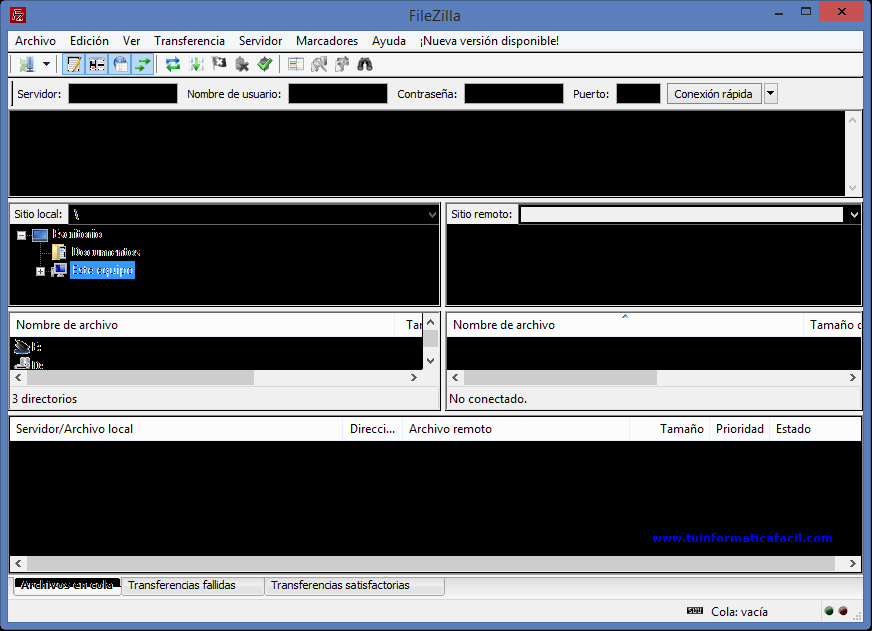Switch to Transferencias satisfactorias tab
The height and width of the screenshot is (631, 872).
354,585
